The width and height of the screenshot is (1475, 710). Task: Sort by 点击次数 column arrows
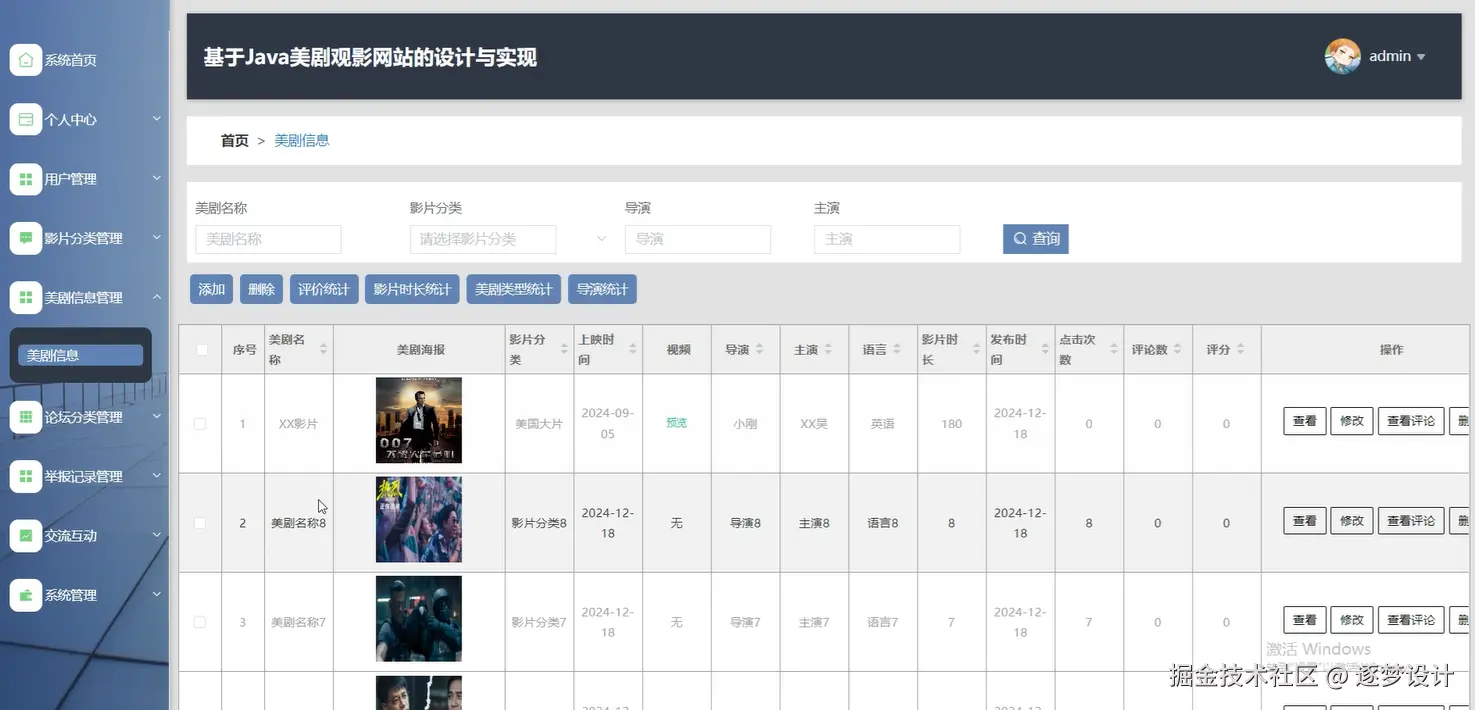tap(1114, 349)
